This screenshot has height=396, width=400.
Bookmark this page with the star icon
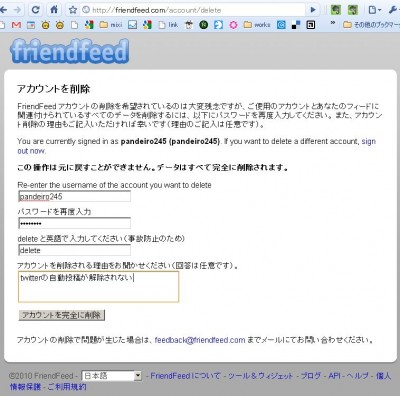[x=73, y=10]
